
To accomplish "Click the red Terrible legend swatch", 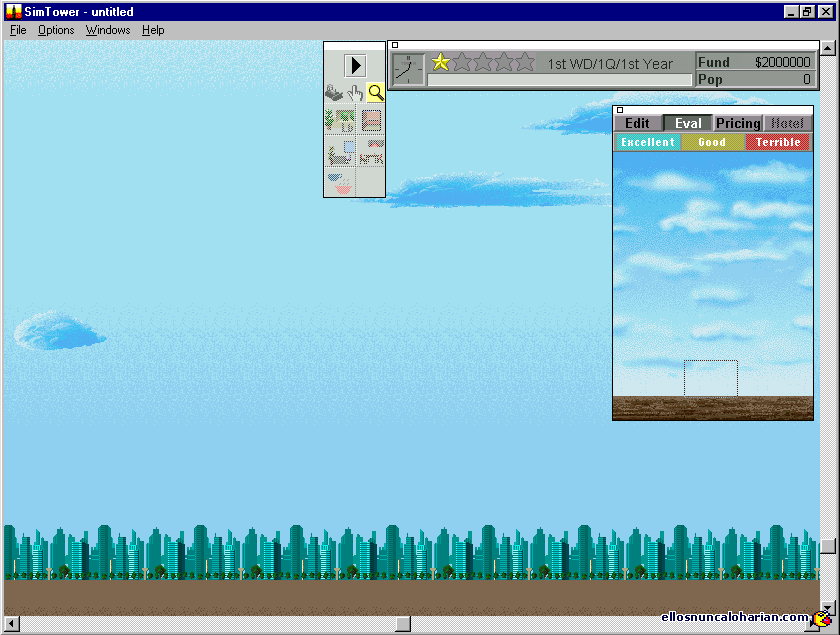I will point(777,142).
